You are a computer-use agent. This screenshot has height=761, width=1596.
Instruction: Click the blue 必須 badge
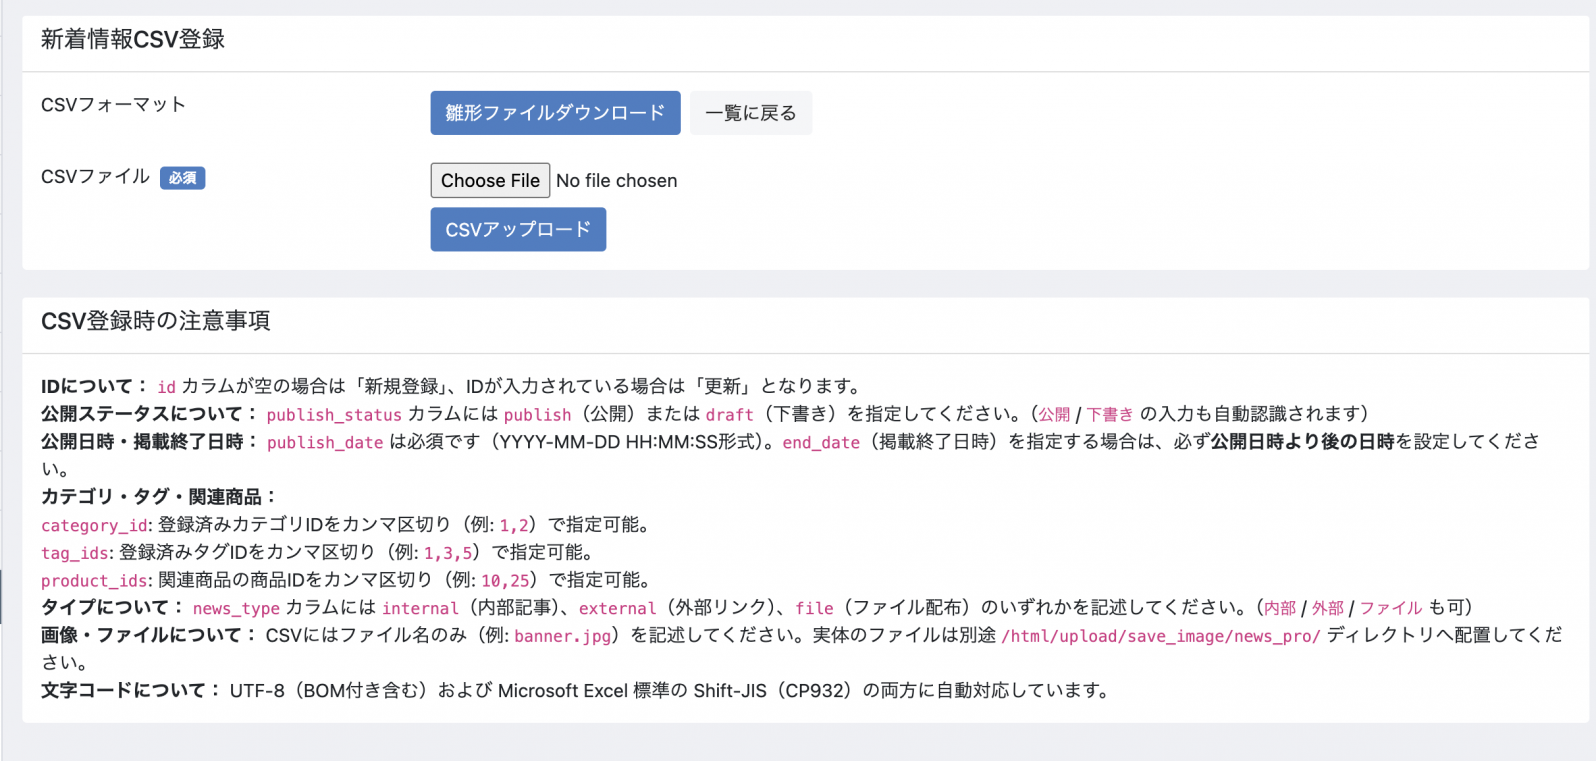tap(182, 178)
